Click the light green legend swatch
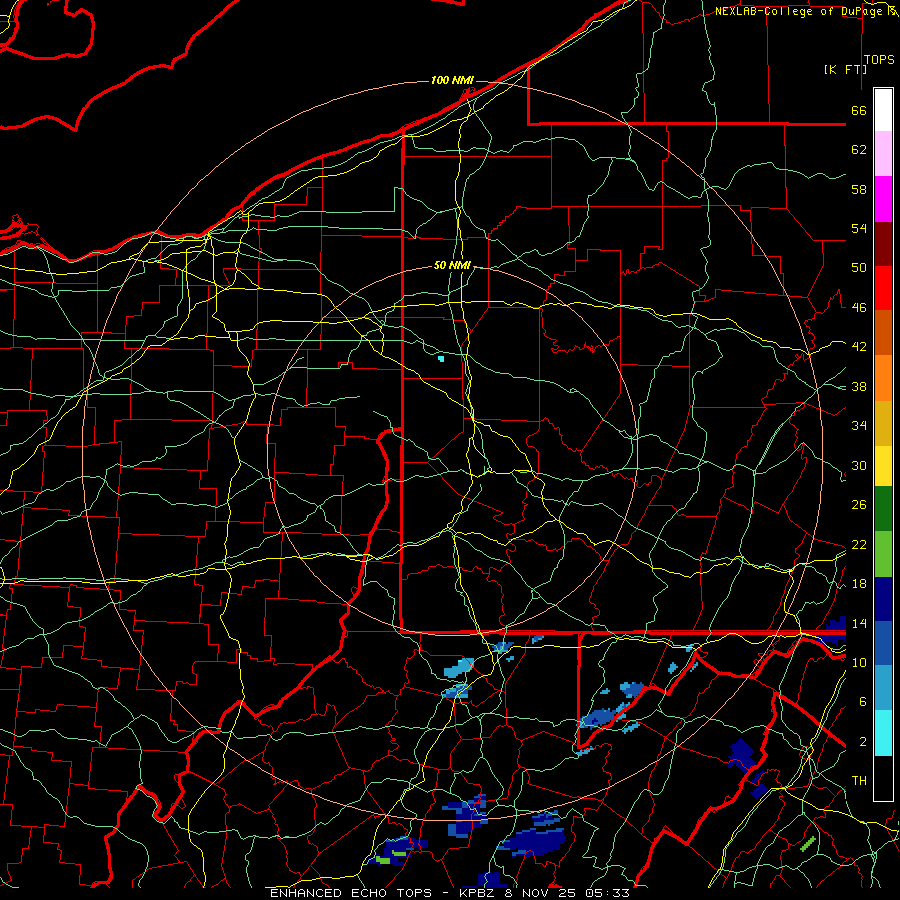Viewport: 900px width, 900px height. coord(883,554)
